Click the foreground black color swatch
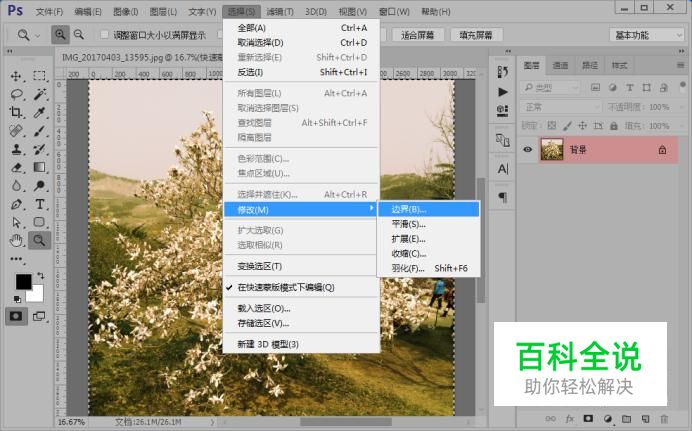 coord(23,281)
